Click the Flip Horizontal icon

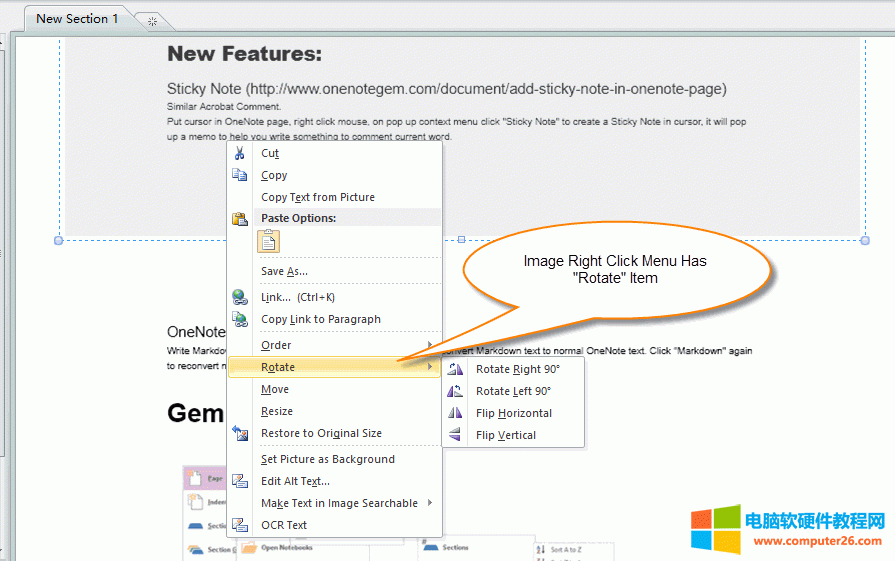click(x=456, y=413)
